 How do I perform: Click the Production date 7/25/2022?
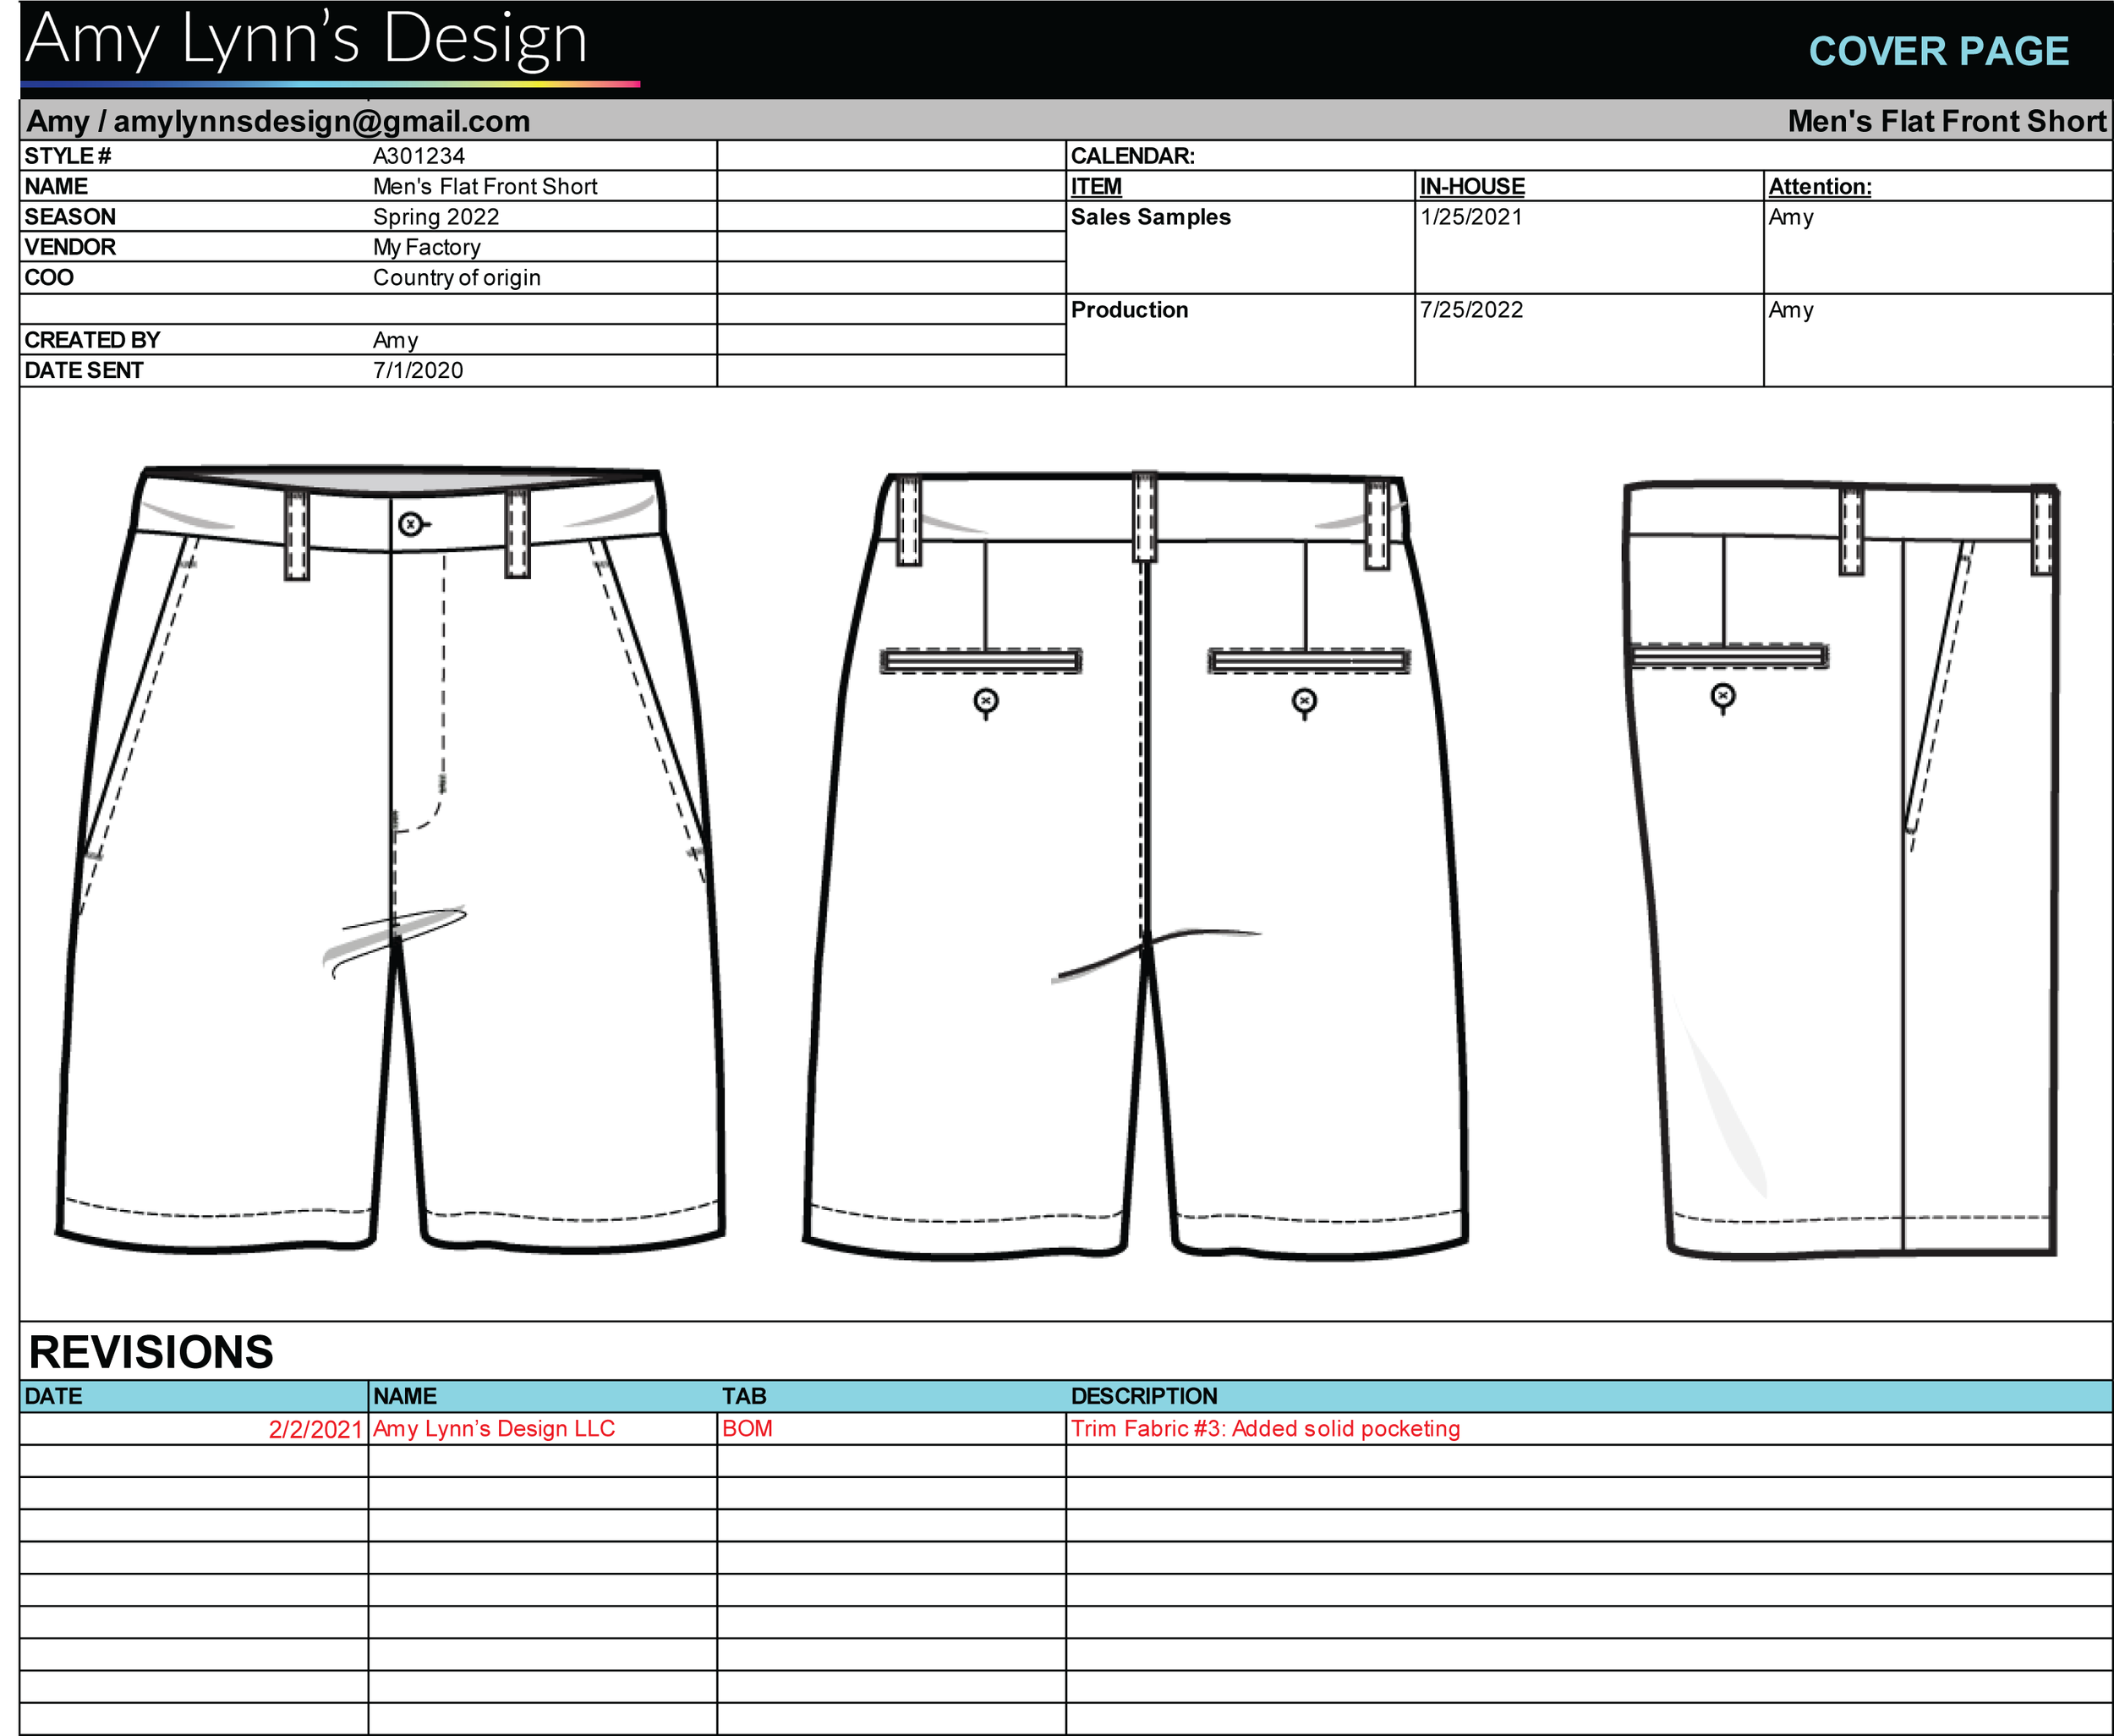tap(1471, 310)
